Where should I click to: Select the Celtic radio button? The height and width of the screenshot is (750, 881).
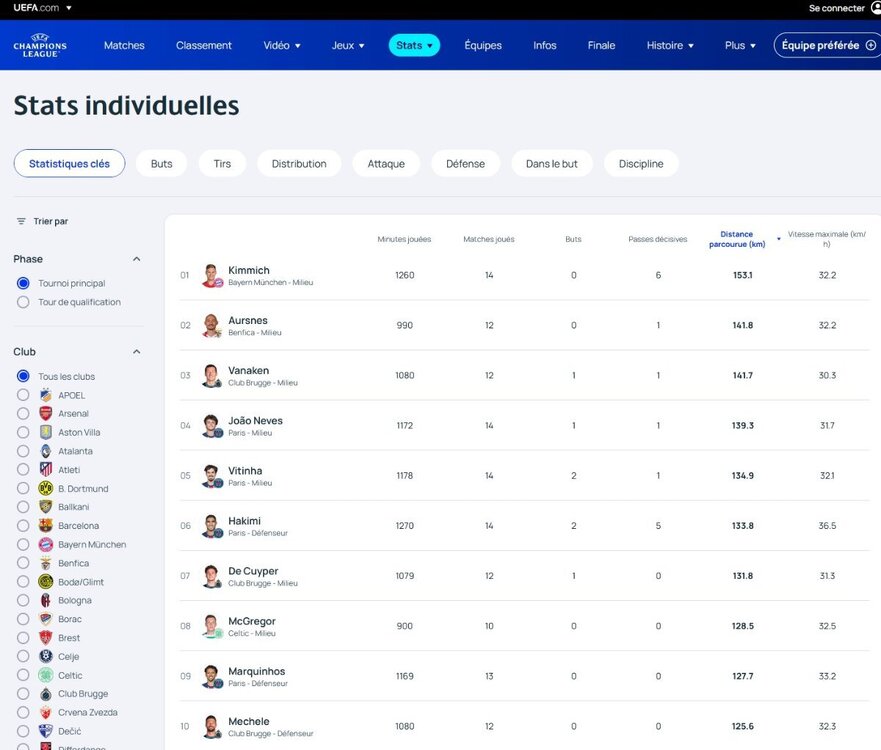pos(23,675)
